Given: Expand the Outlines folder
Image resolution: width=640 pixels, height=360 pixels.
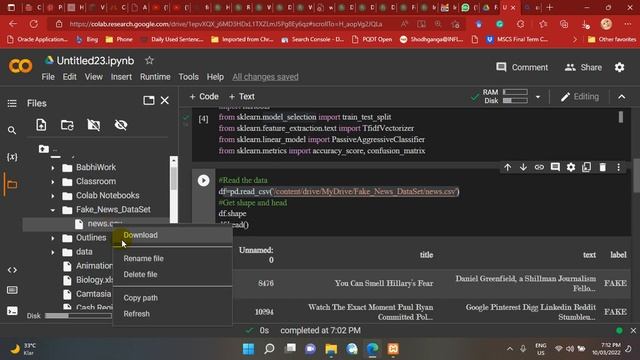Looking at the screenshot, I should tap(53, 238).
